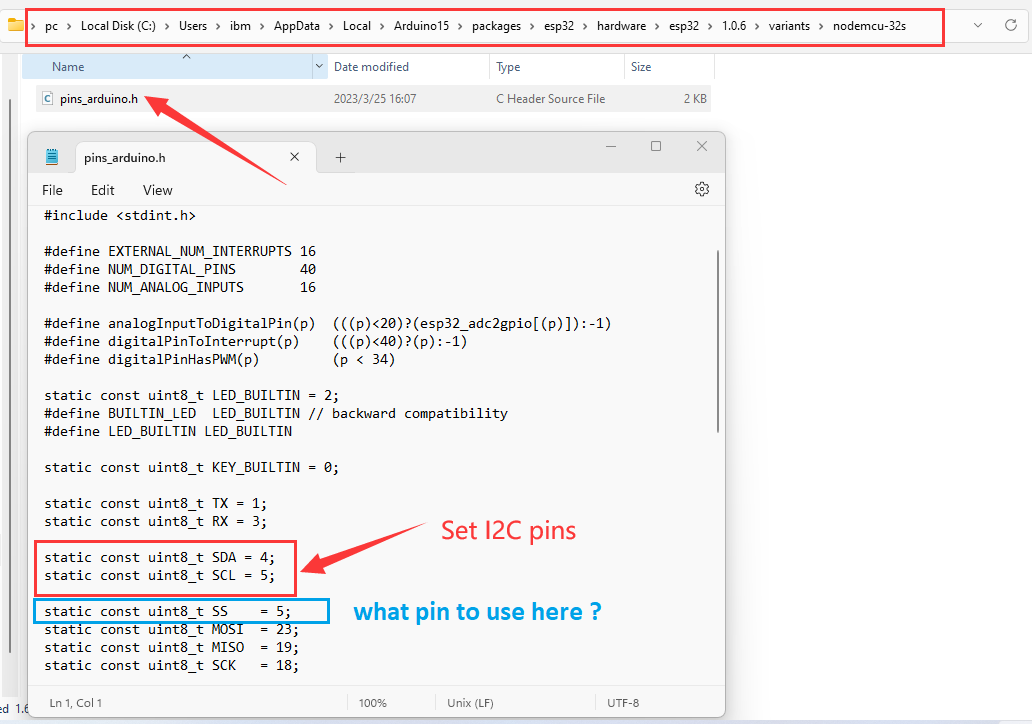This screenshot has height=724, width=1032.
Task: Open Notepad settings gear icon
Action: click(701, 190)
